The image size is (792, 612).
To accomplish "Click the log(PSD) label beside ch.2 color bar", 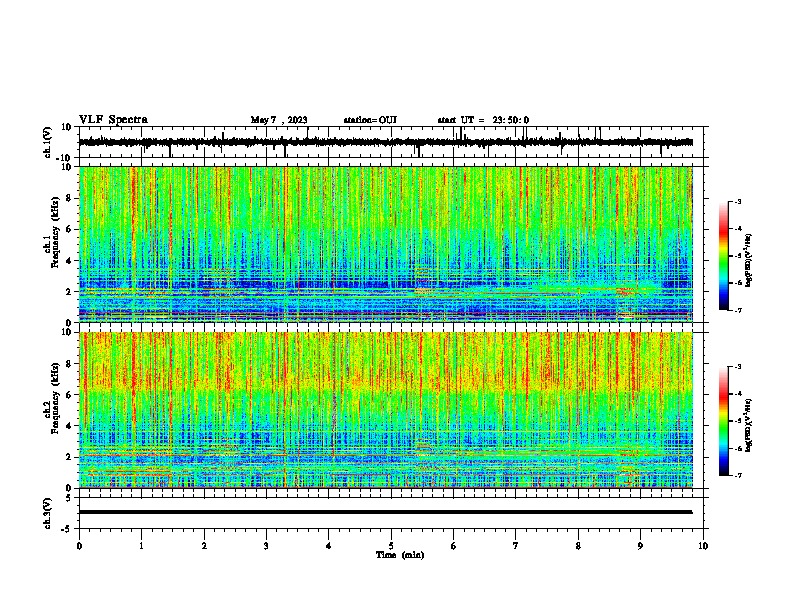I will coord(749,425).
